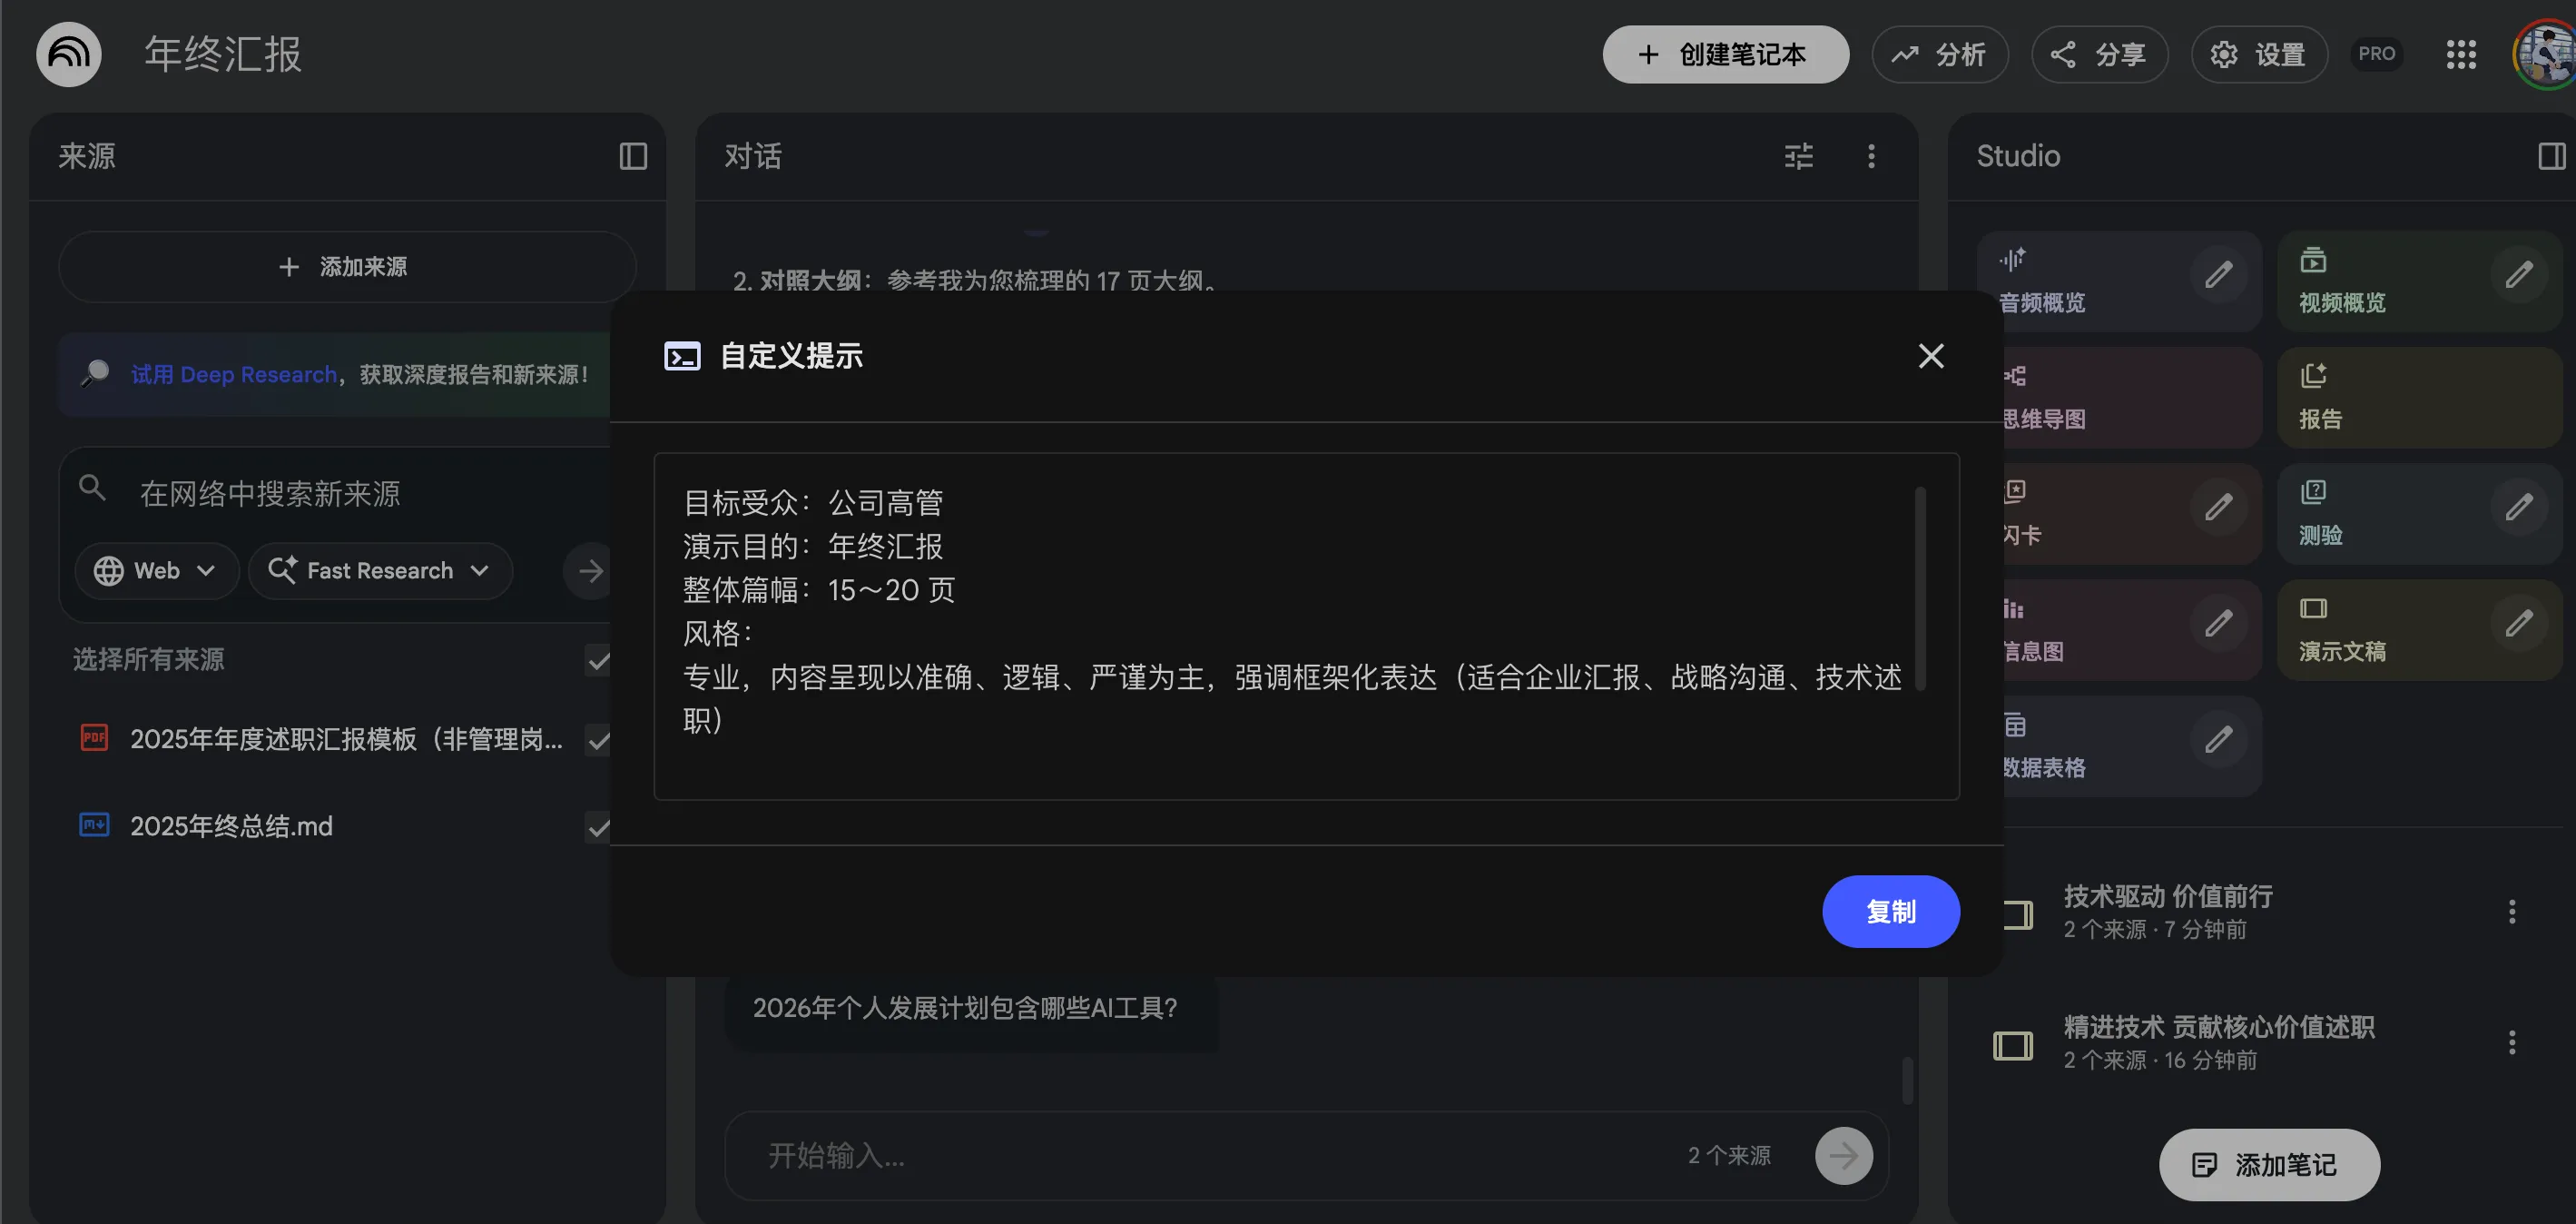Click the 复制 copy button

(1890, 911)
